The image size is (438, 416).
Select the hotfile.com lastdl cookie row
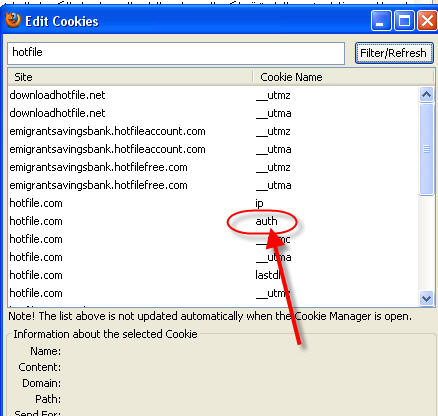[x=213, y=275]
